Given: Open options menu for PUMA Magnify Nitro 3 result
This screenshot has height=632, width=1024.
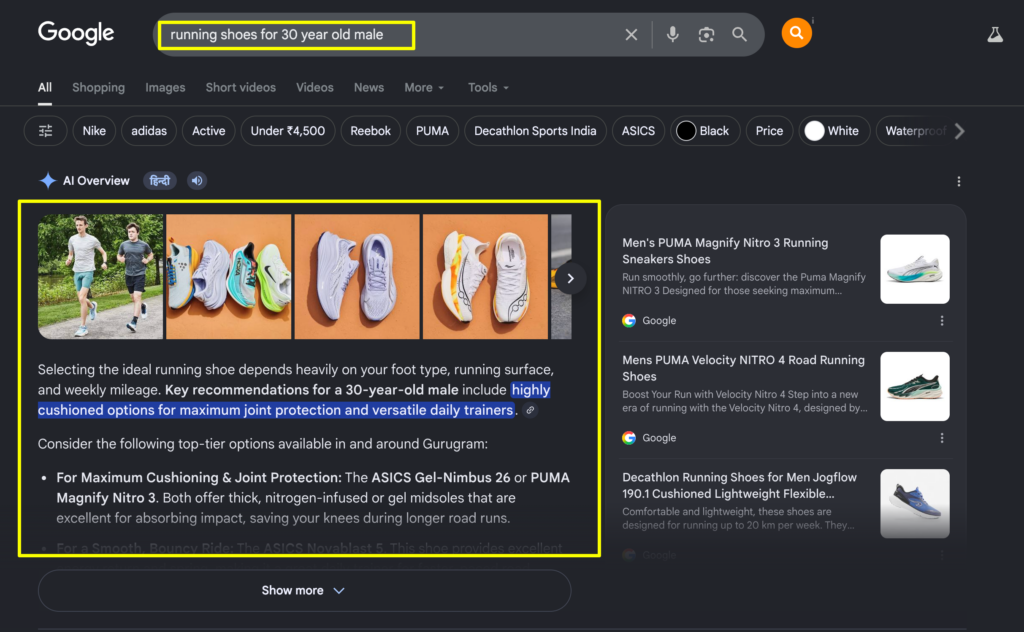Looking at the screenshot, I should pos(941,321).
